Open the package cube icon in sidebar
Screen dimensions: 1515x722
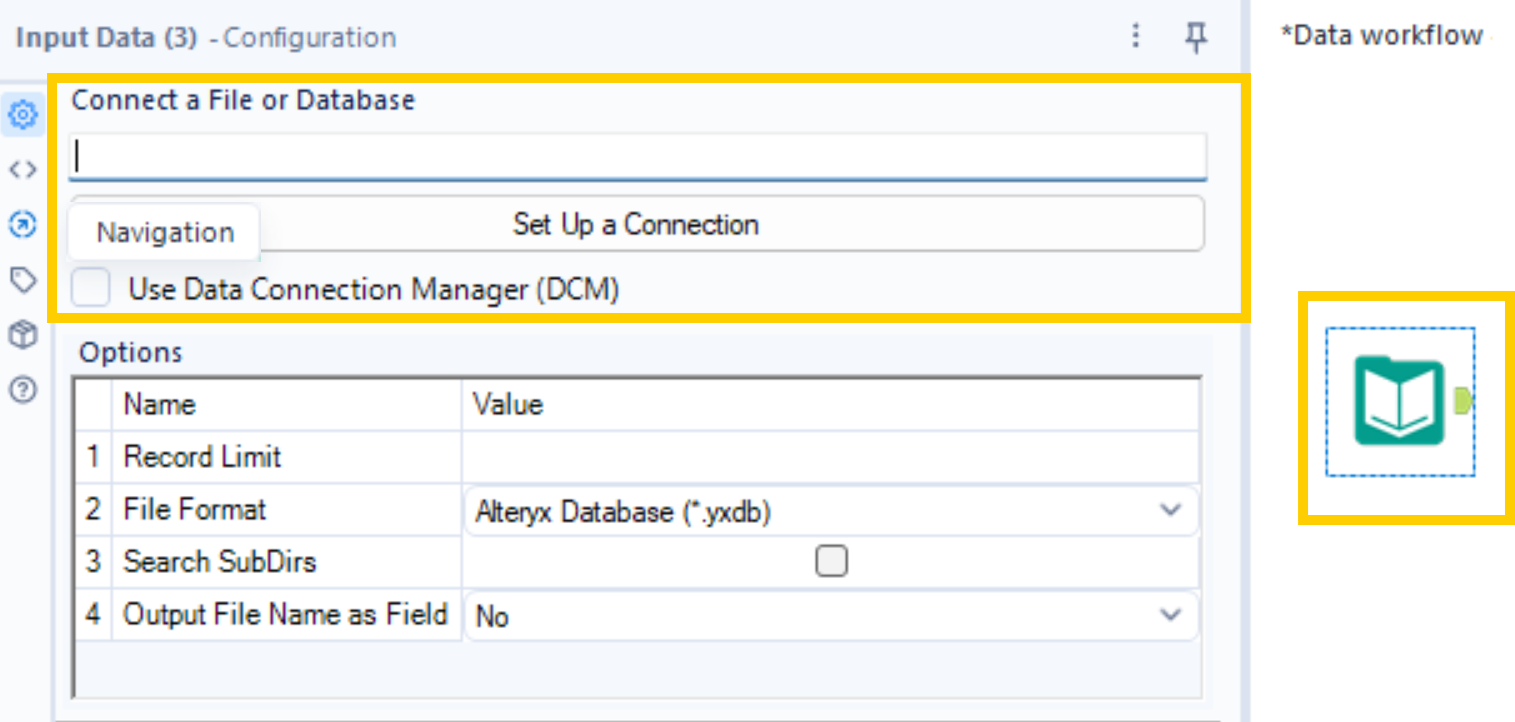coord(23,335)
